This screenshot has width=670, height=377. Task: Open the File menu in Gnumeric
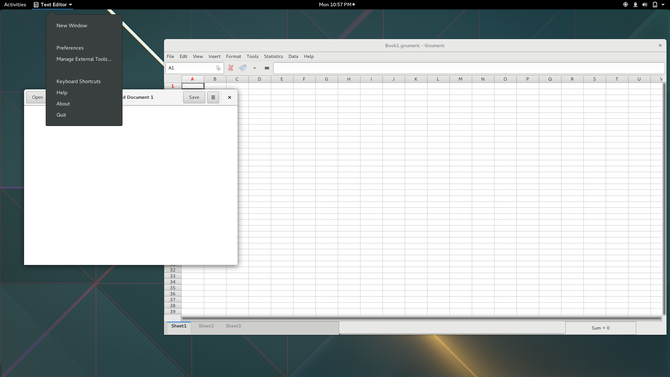tap(170, 56)
